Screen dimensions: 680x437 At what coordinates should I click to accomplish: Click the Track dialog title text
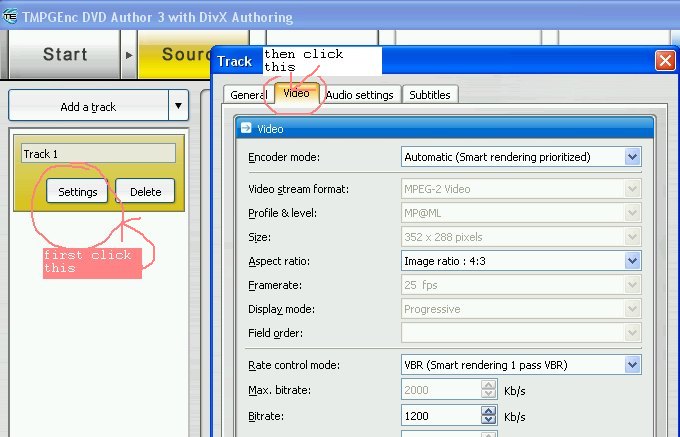click(x=235, y=61)
